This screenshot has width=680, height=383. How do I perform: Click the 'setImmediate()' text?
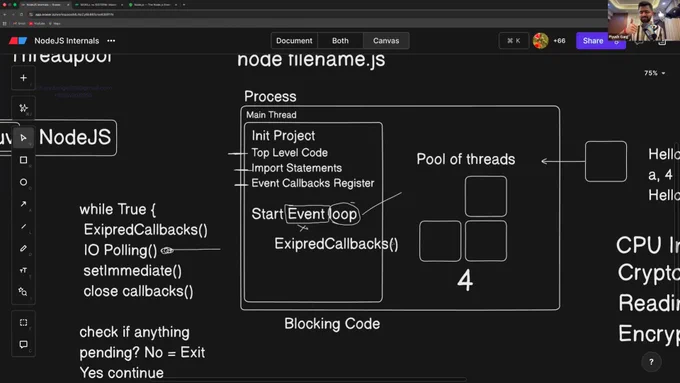coord(133,271)
